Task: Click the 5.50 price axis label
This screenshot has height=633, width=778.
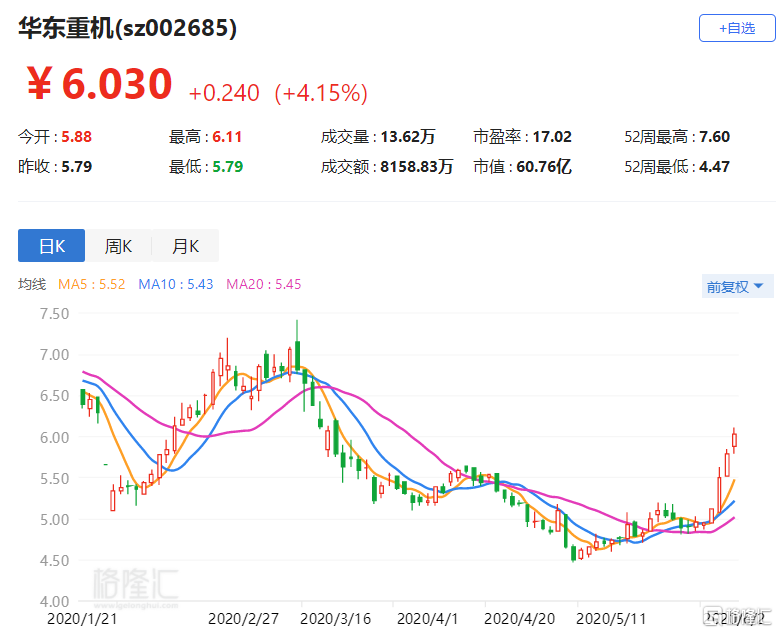Action: pos(55,478)
